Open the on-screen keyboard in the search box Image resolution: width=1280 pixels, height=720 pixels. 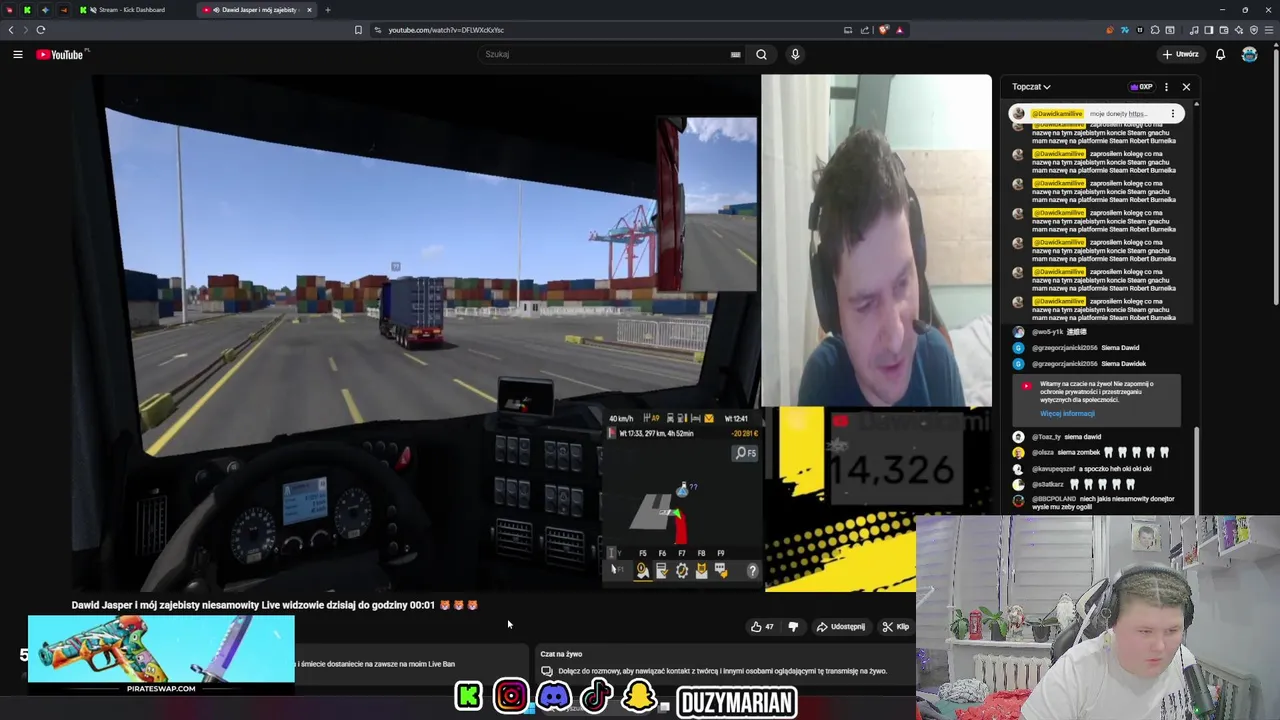736,54
